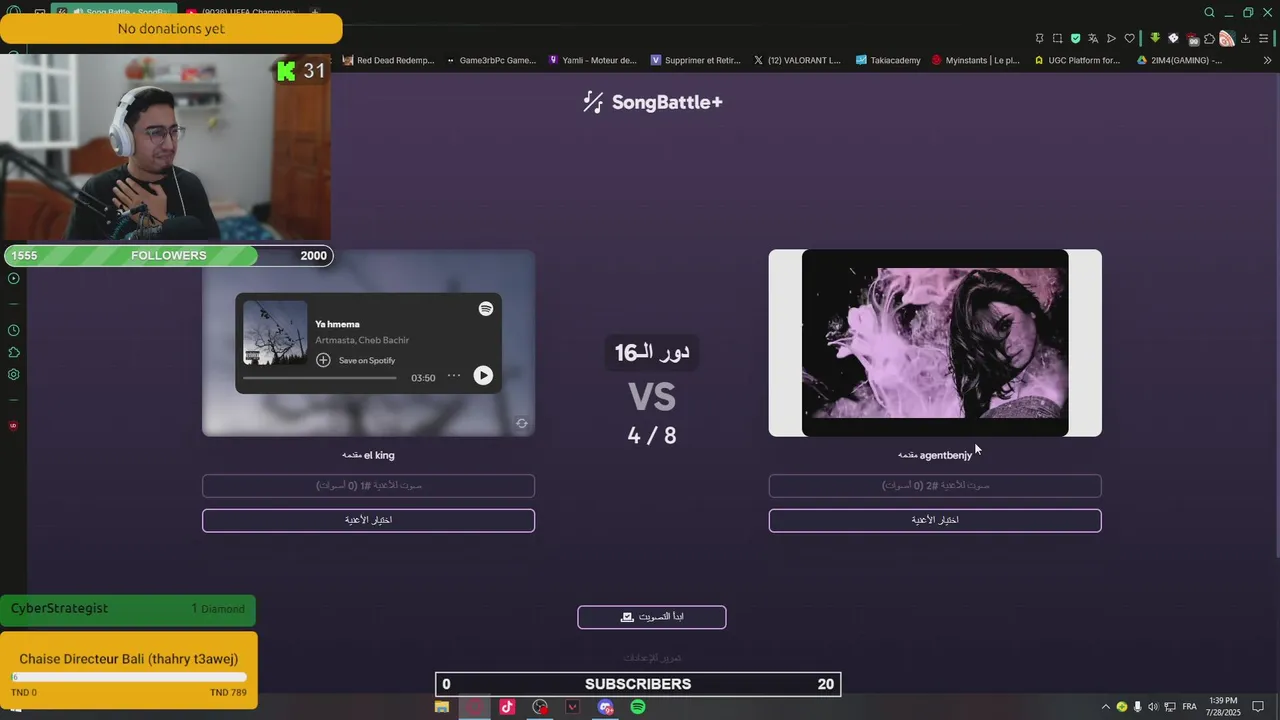
Task: Open the extension with 99 badge
Action: click(x=1192, y=39)
